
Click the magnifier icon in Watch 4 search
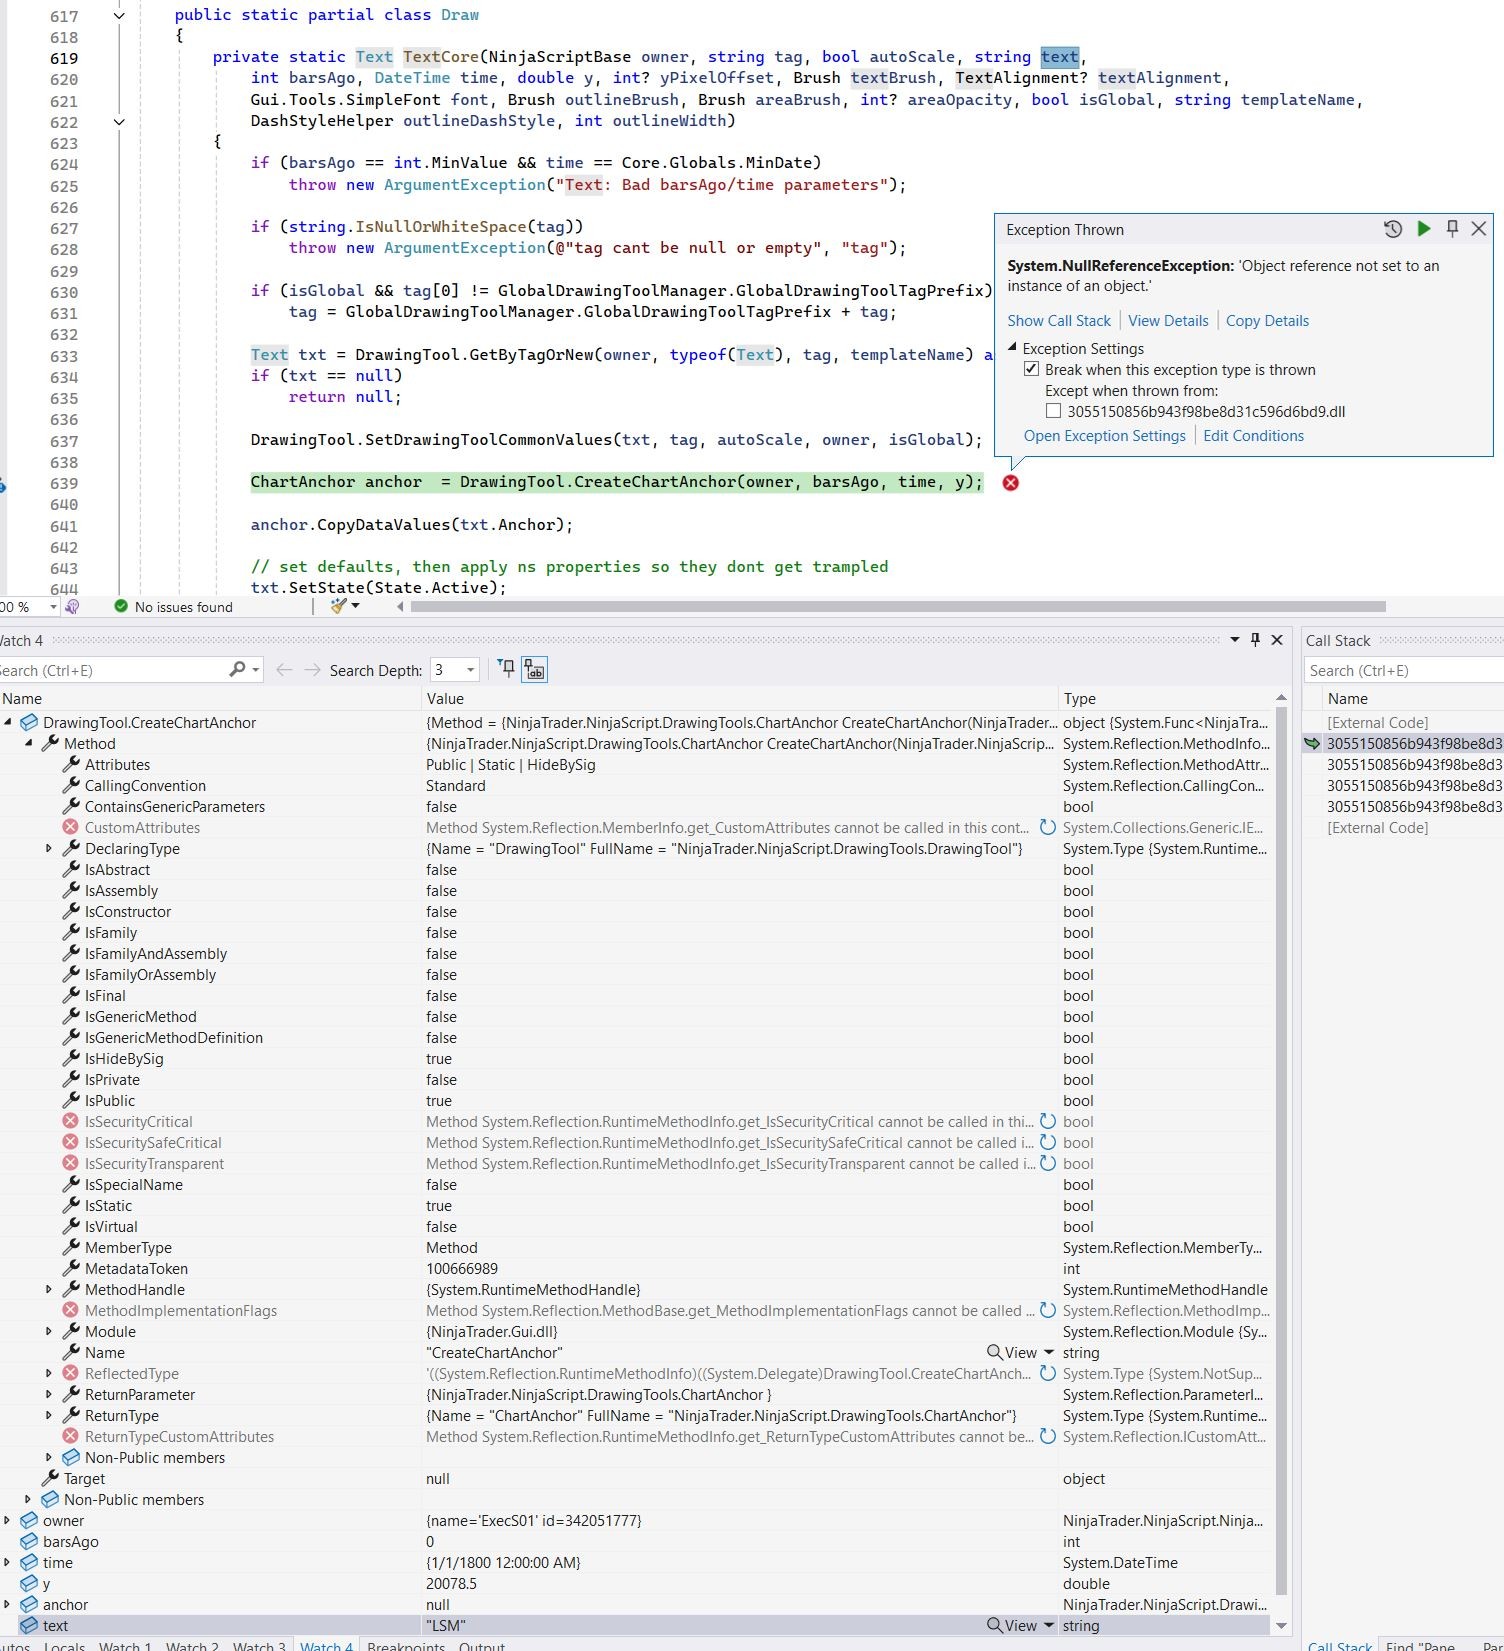(x=237, y=669)
